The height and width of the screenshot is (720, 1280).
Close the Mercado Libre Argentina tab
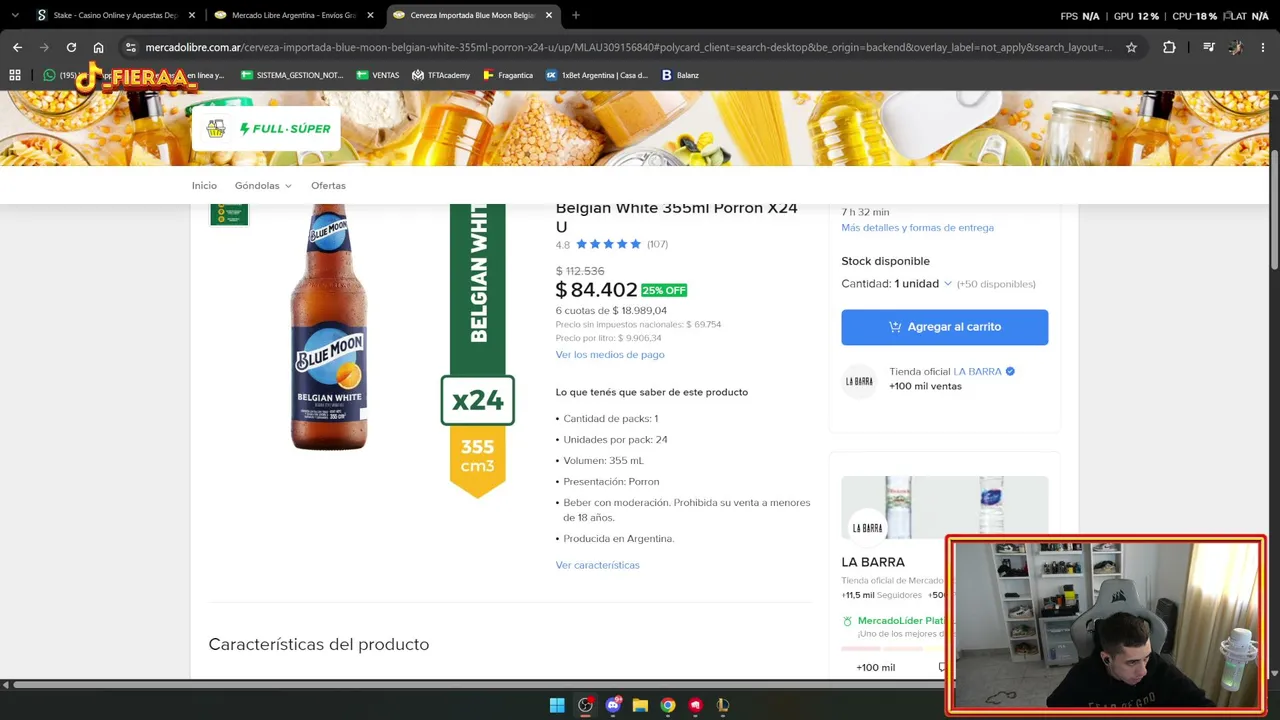tap(370, 15)
